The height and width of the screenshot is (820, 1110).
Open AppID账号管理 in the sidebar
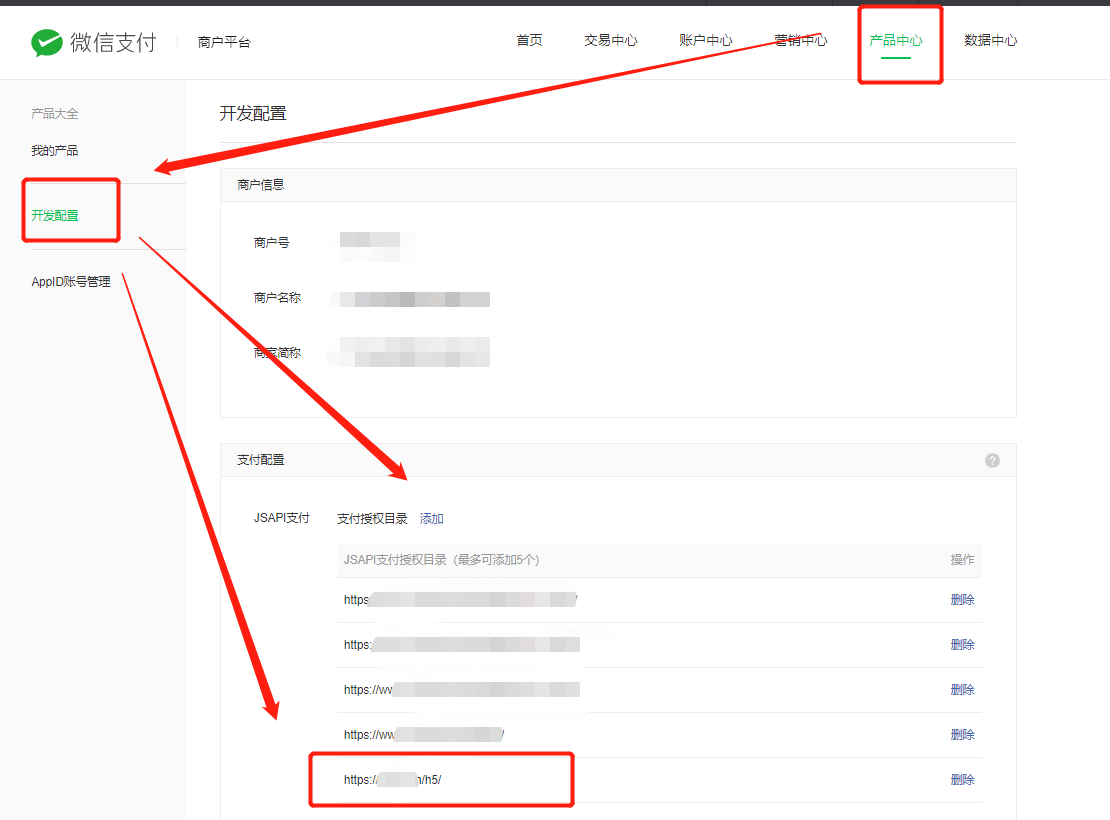(x=71, y=282)
